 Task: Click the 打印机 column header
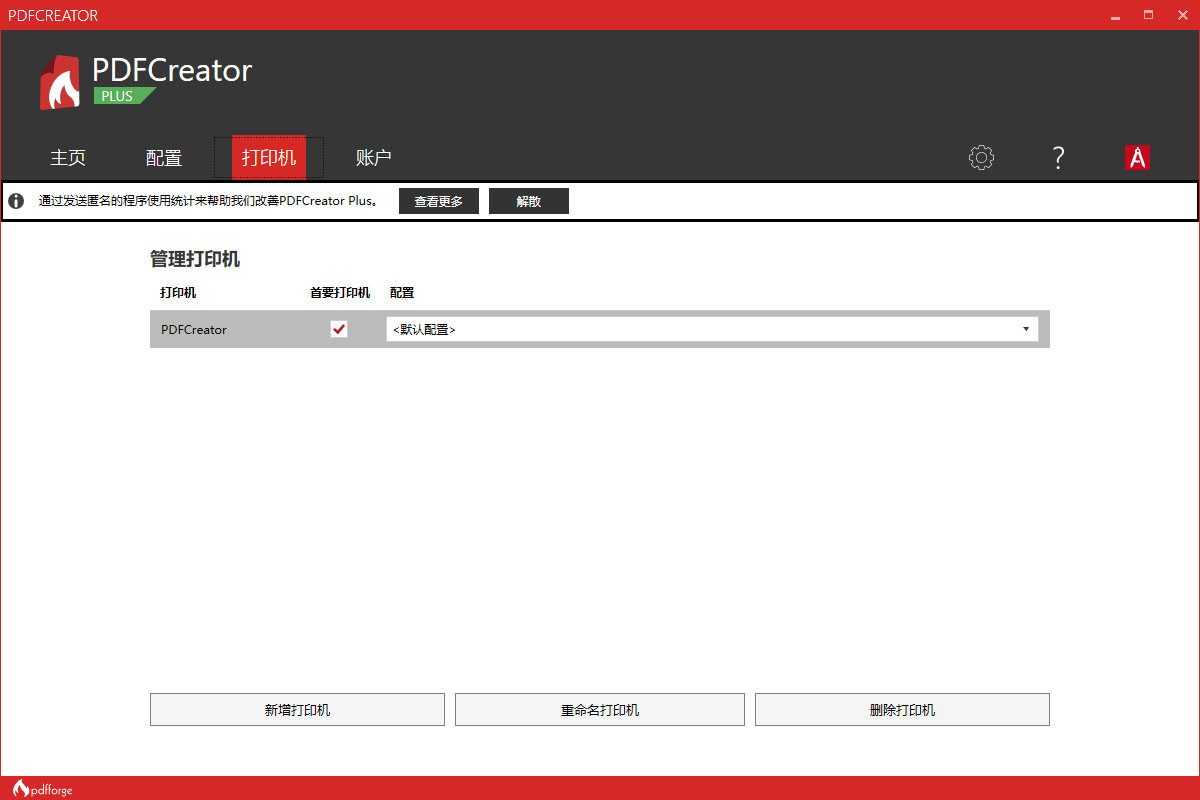178,293
